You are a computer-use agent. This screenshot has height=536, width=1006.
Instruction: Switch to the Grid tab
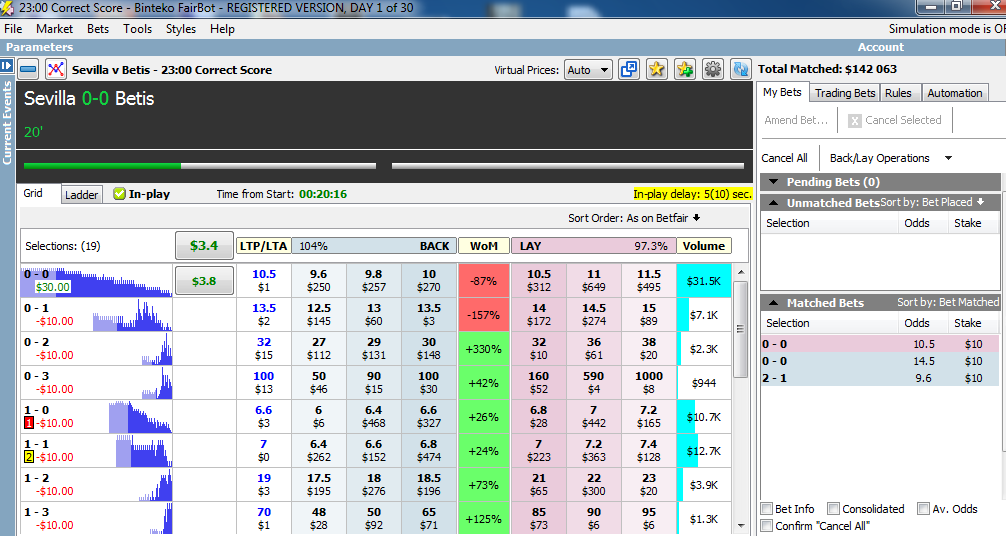pos(33,193)
